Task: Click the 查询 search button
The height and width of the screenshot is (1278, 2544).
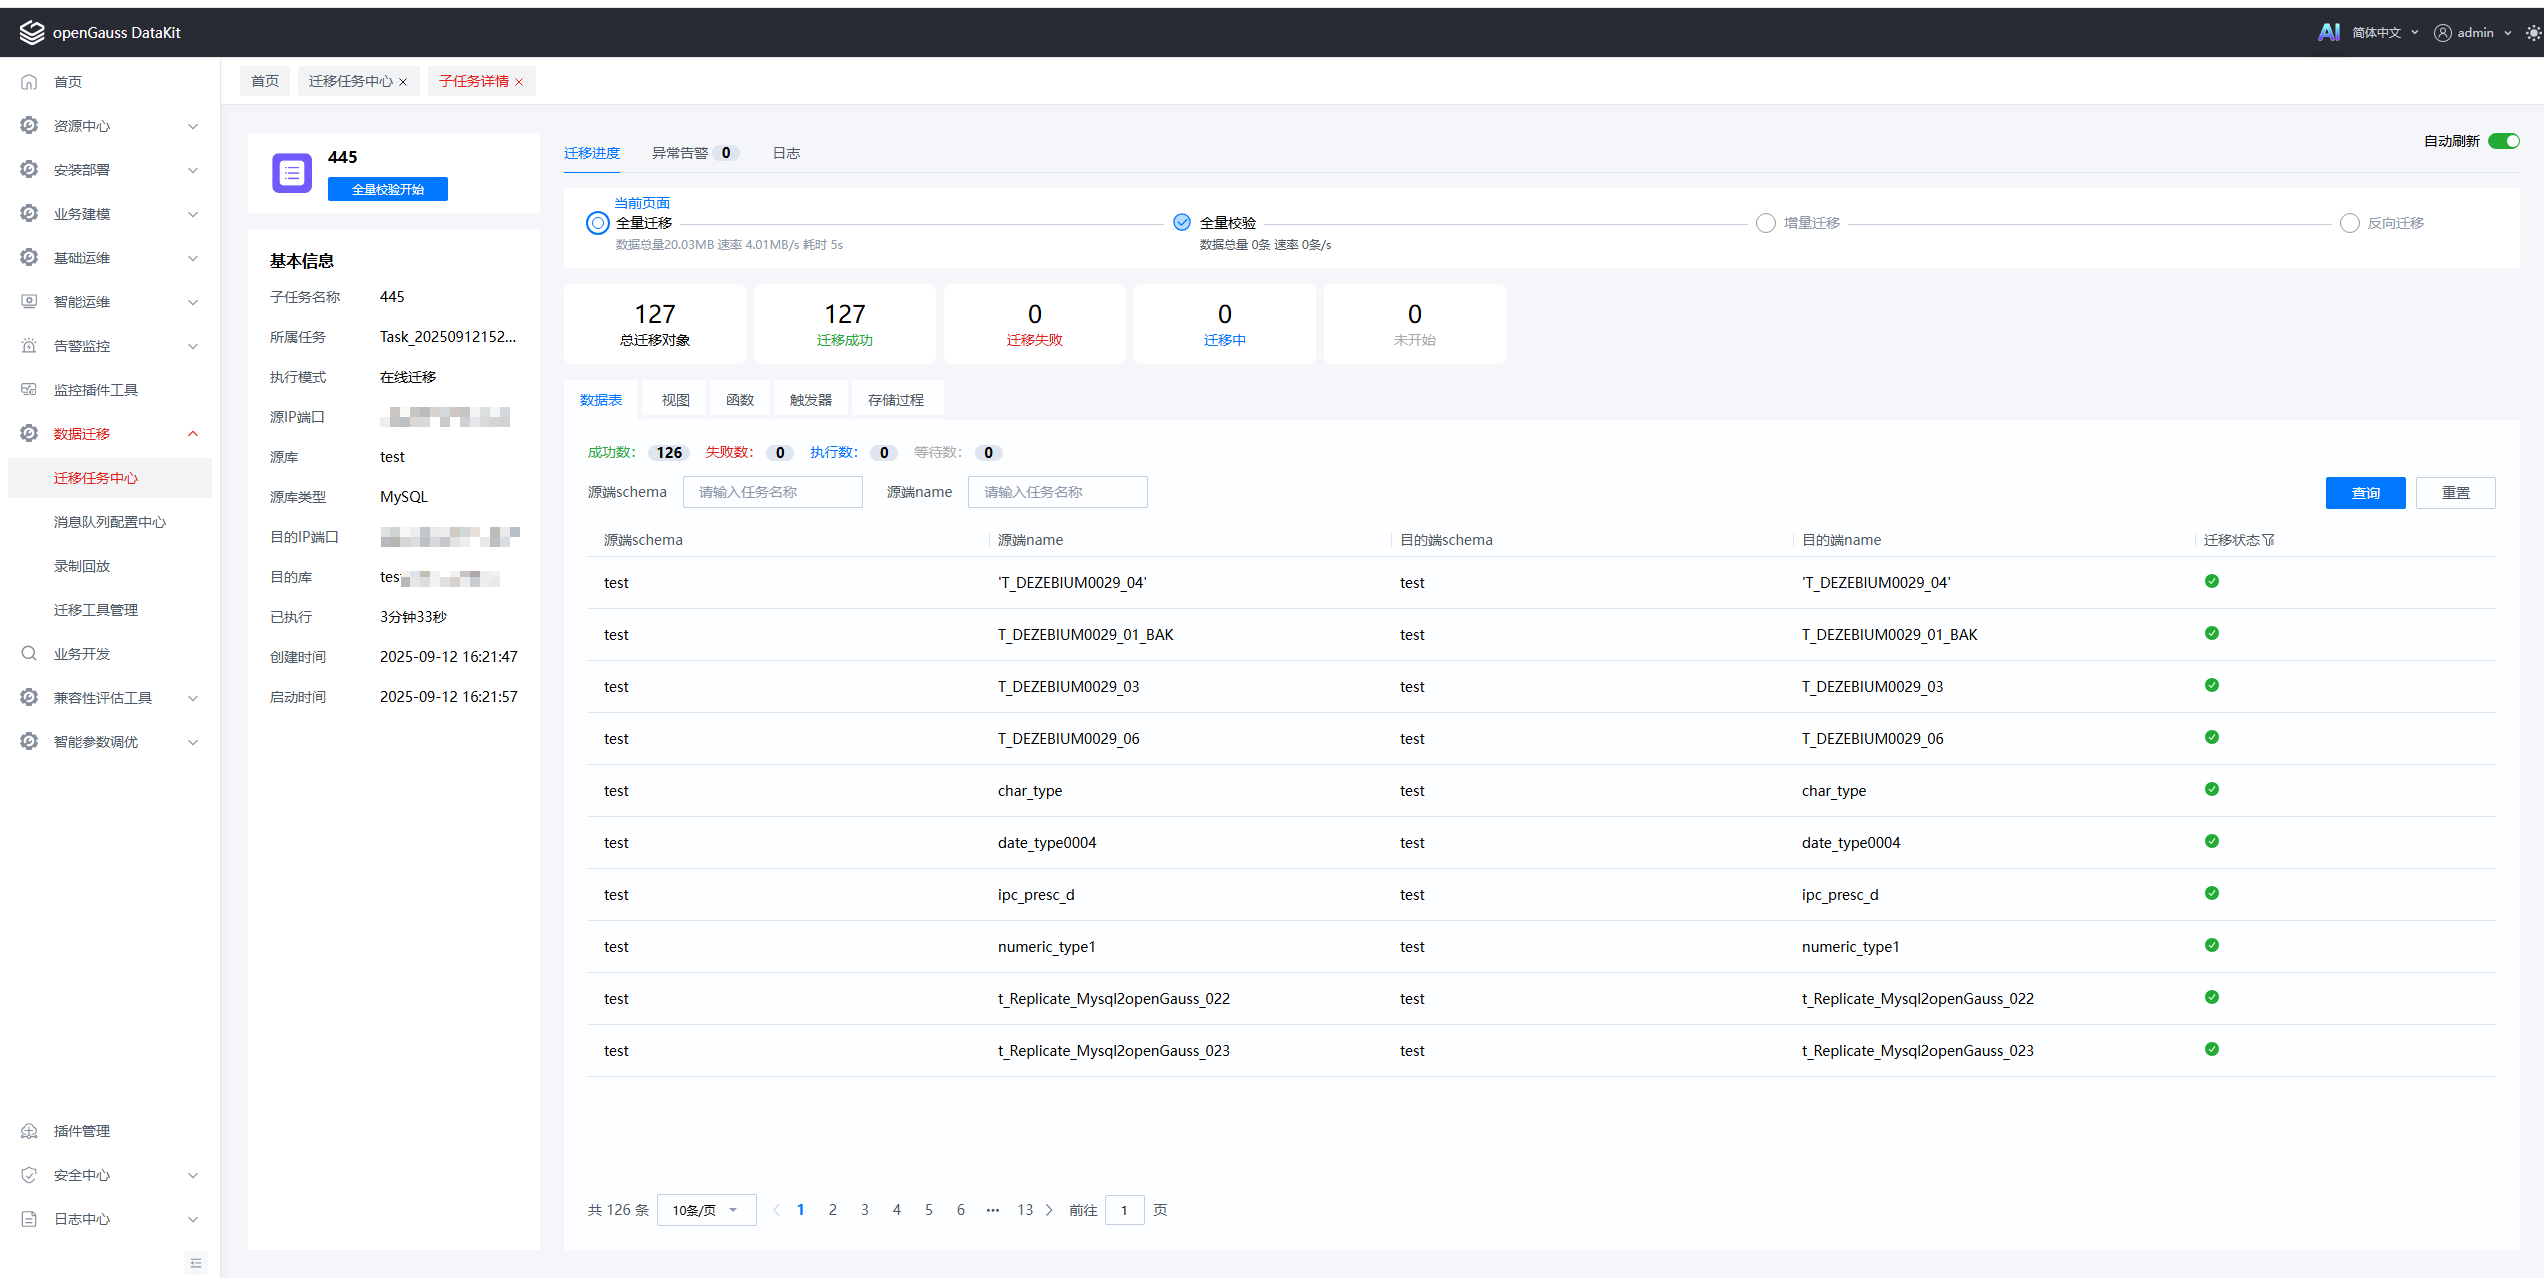Action: 2365,493
